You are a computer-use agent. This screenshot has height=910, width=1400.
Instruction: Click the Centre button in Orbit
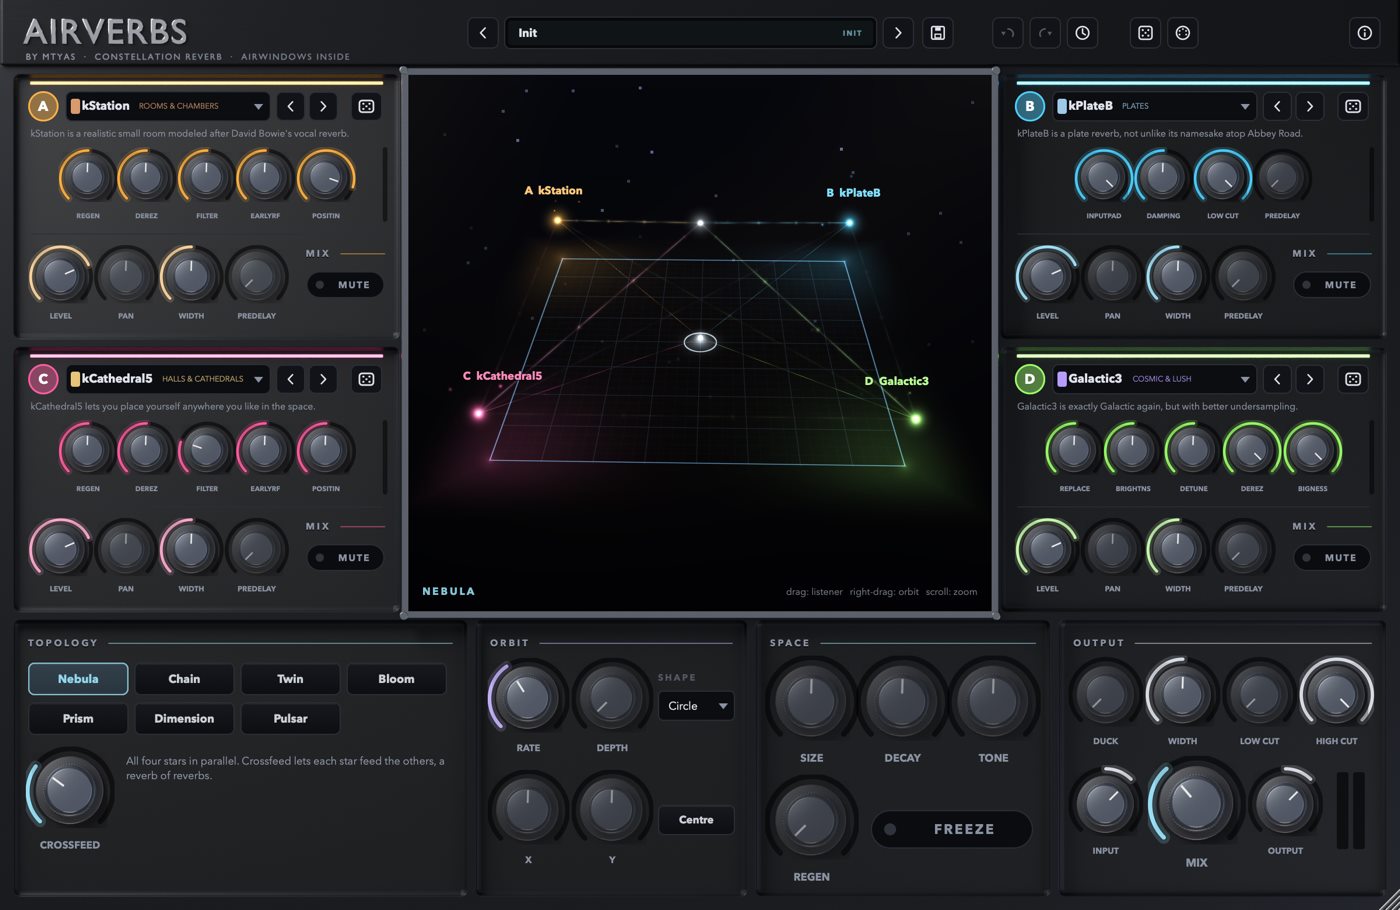[x=696, y=820]
